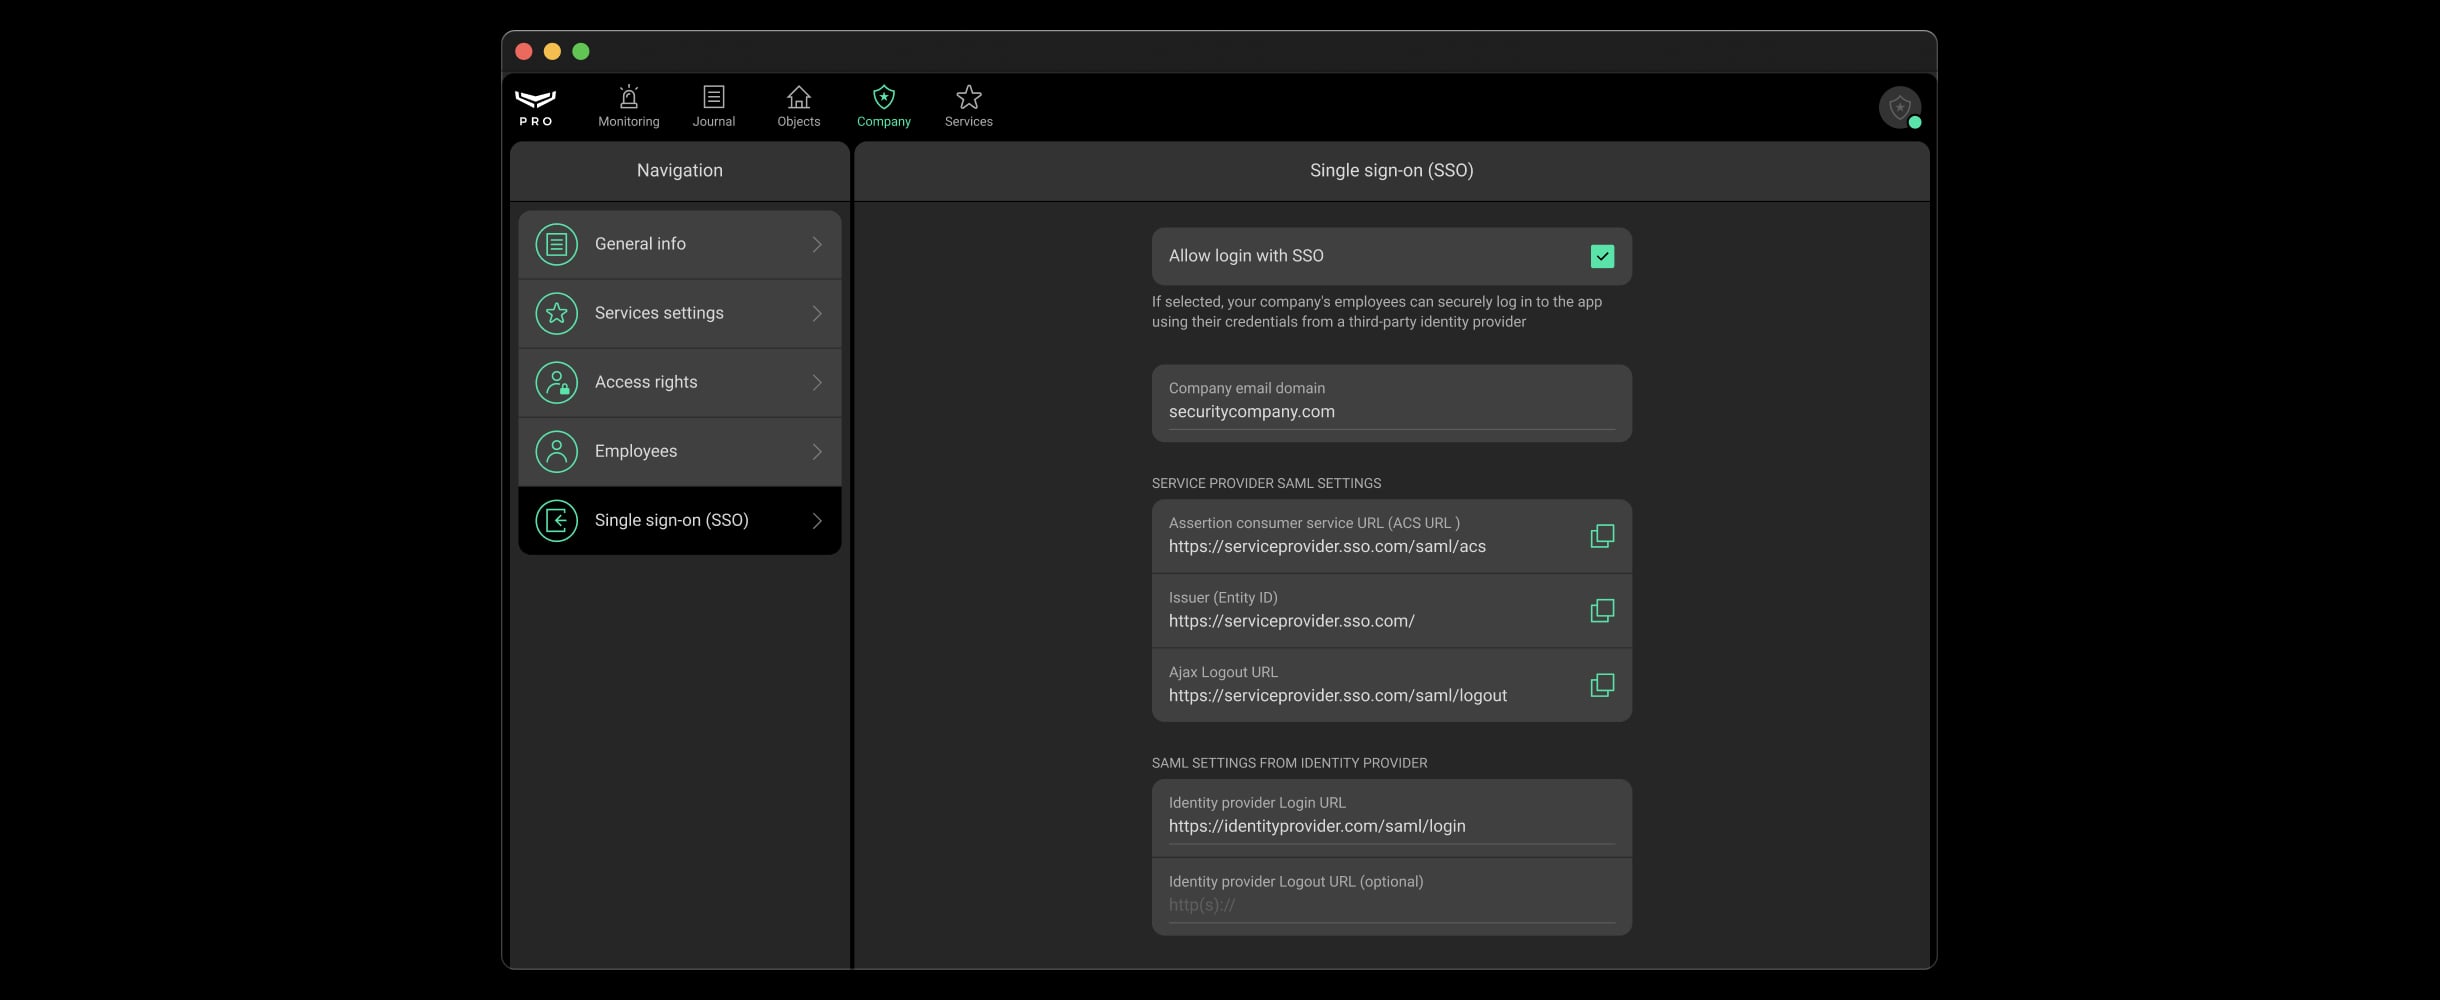Copy the Issuer (Entity ID) value
Screen dimensions: 2440x1000
1601,610
